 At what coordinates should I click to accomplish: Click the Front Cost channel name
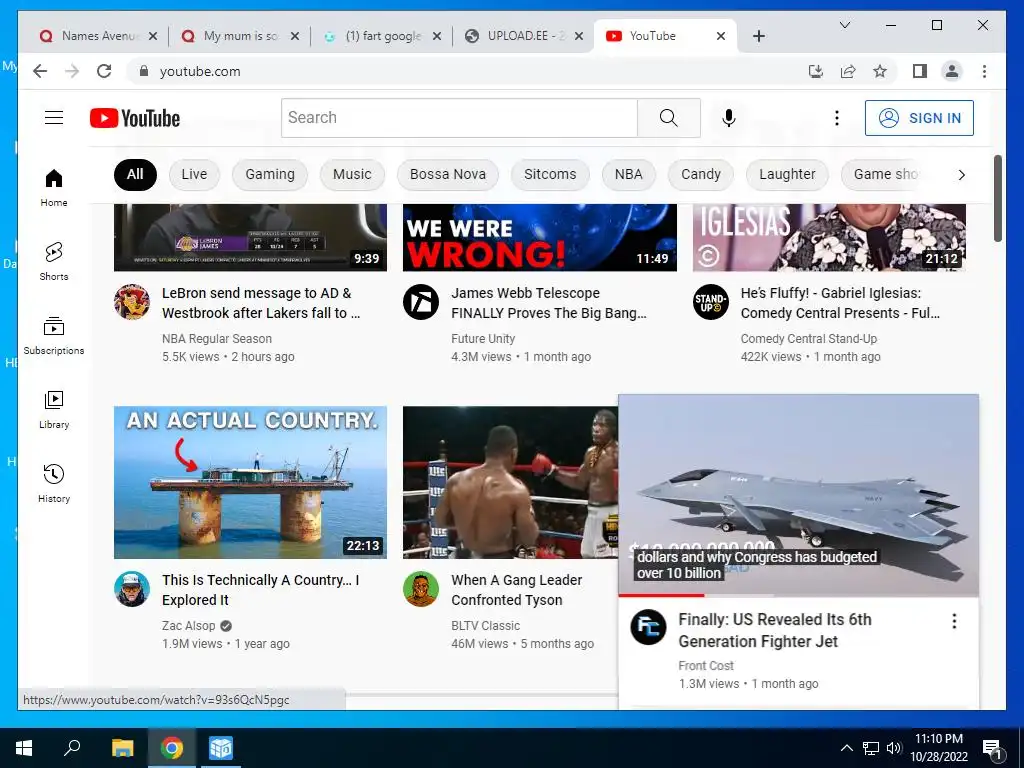(706, 665)
